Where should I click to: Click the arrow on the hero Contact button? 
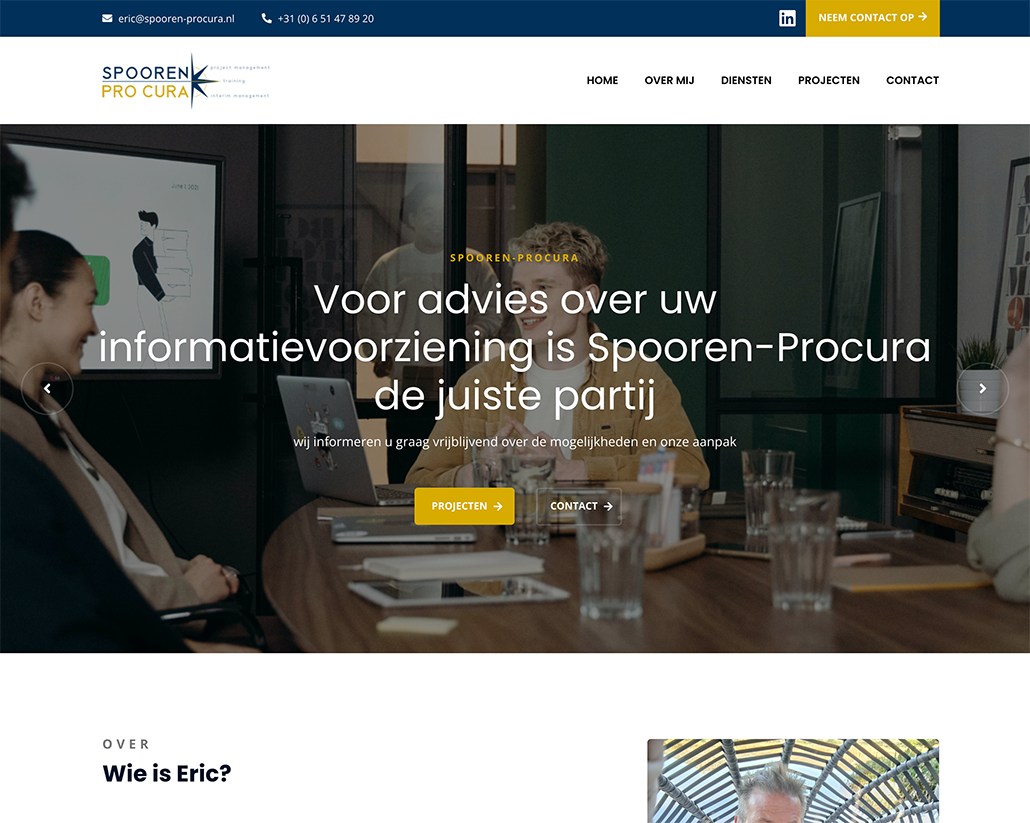coord(608,506)
